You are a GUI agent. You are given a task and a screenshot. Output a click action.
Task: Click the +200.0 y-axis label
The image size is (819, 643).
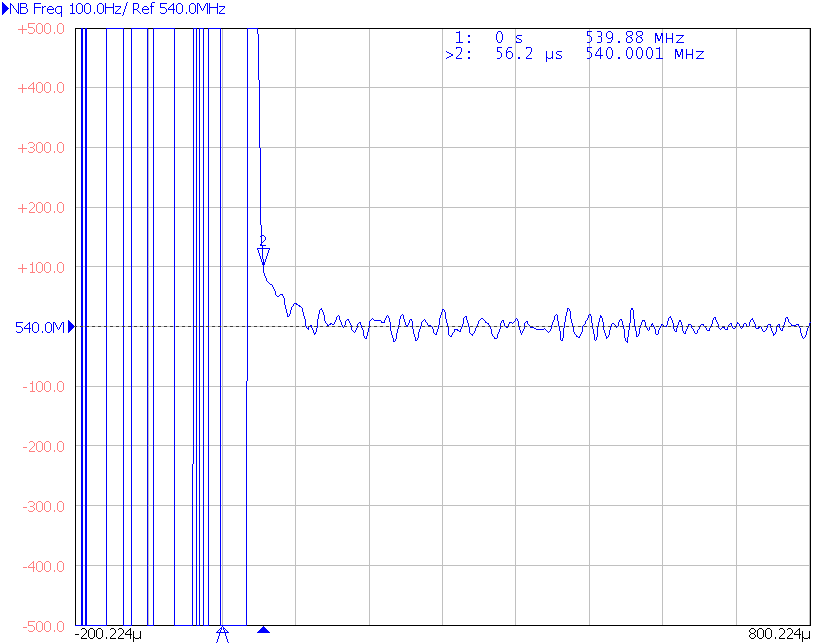click(x=41, y=208)
